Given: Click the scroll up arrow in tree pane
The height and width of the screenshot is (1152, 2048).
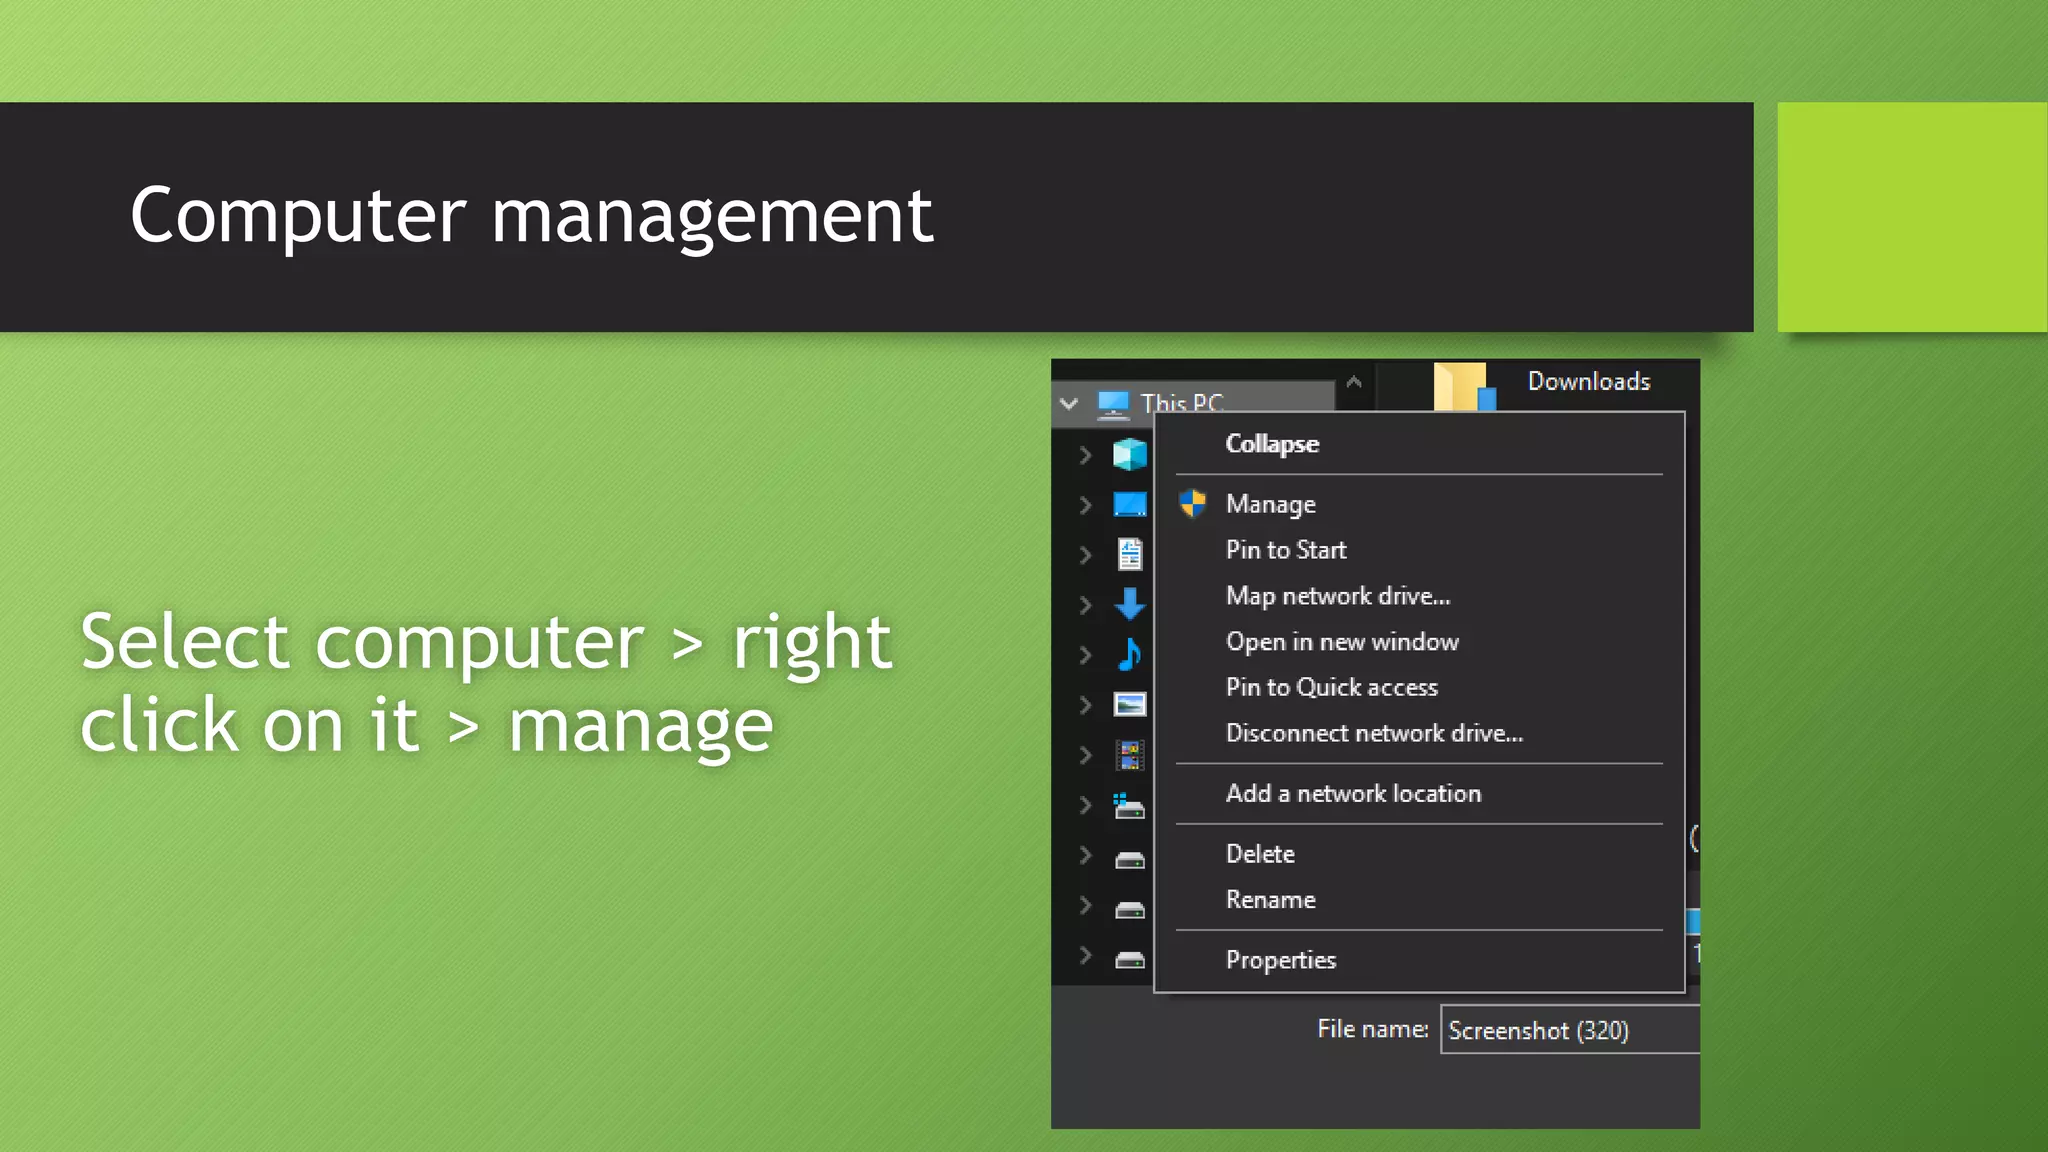Looking at the screenshot, I should click(1354, 382).
